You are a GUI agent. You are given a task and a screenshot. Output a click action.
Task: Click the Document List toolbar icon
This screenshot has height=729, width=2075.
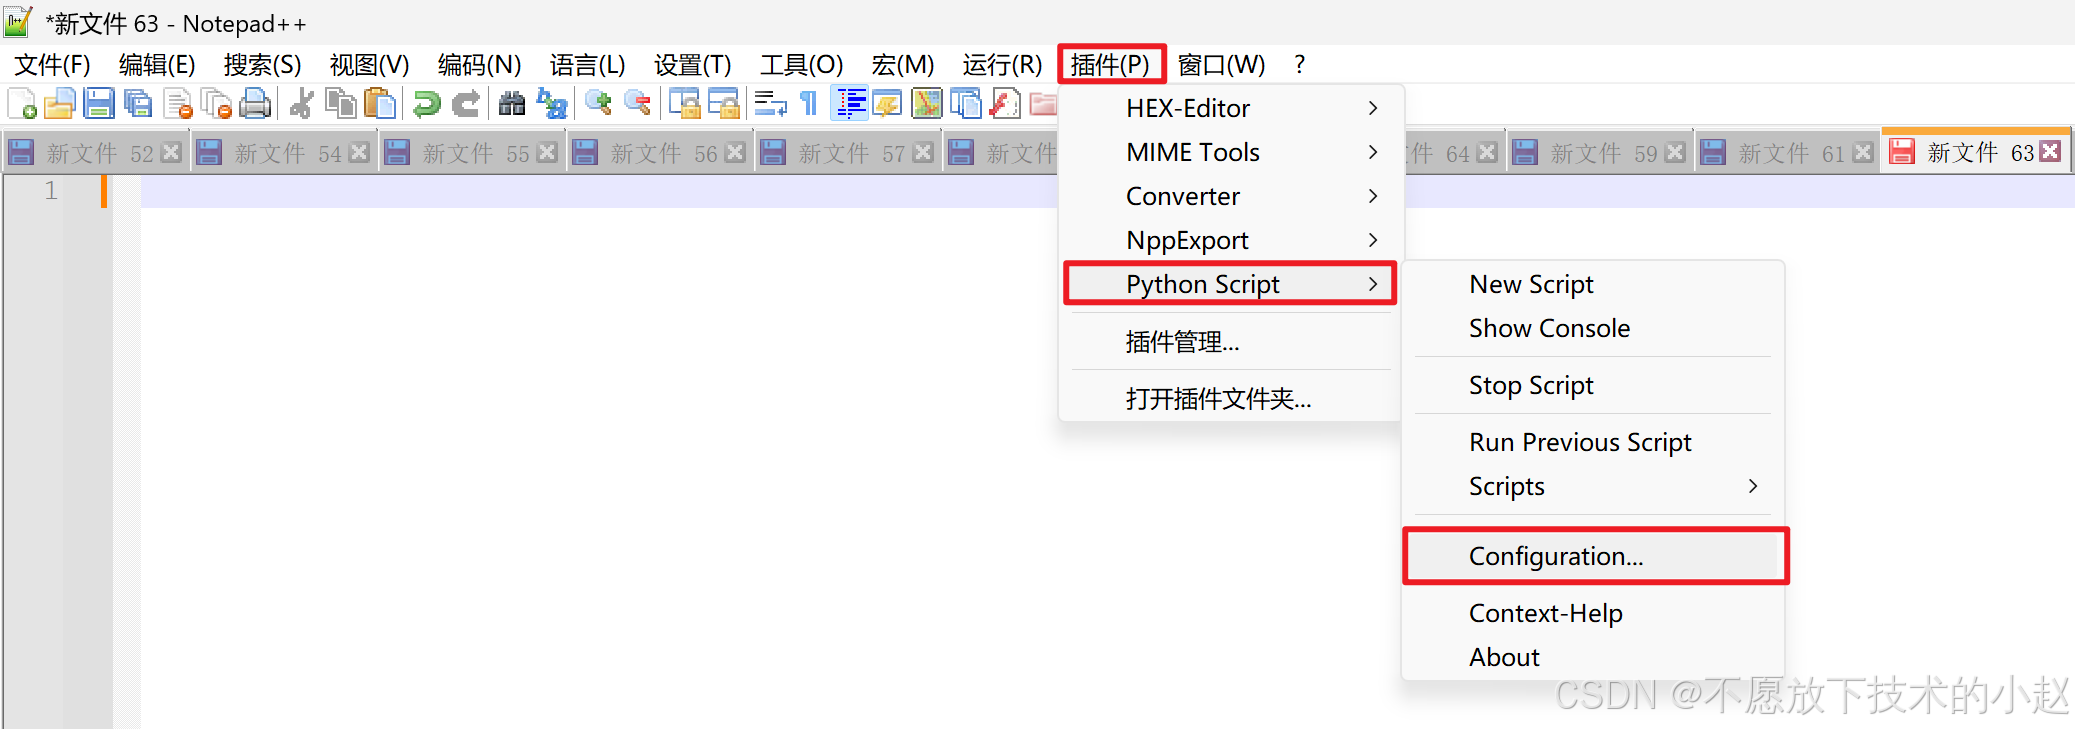(966, 104)
